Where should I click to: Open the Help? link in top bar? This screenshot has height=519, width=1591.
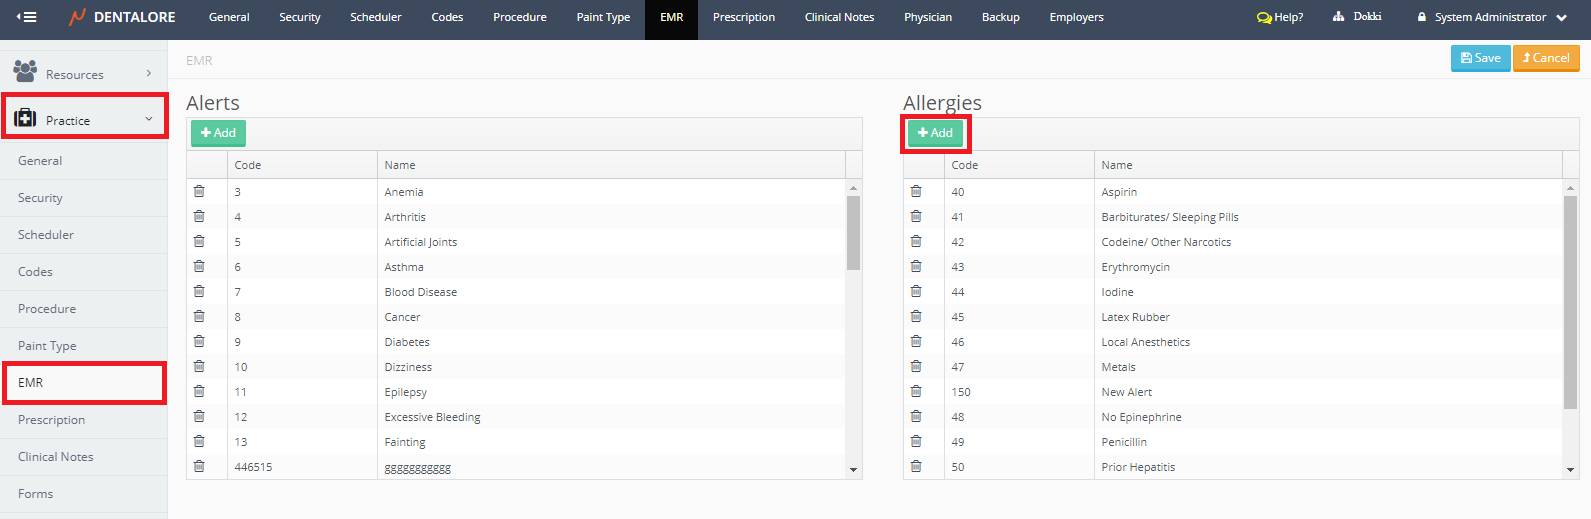(x=1280, y=17)
